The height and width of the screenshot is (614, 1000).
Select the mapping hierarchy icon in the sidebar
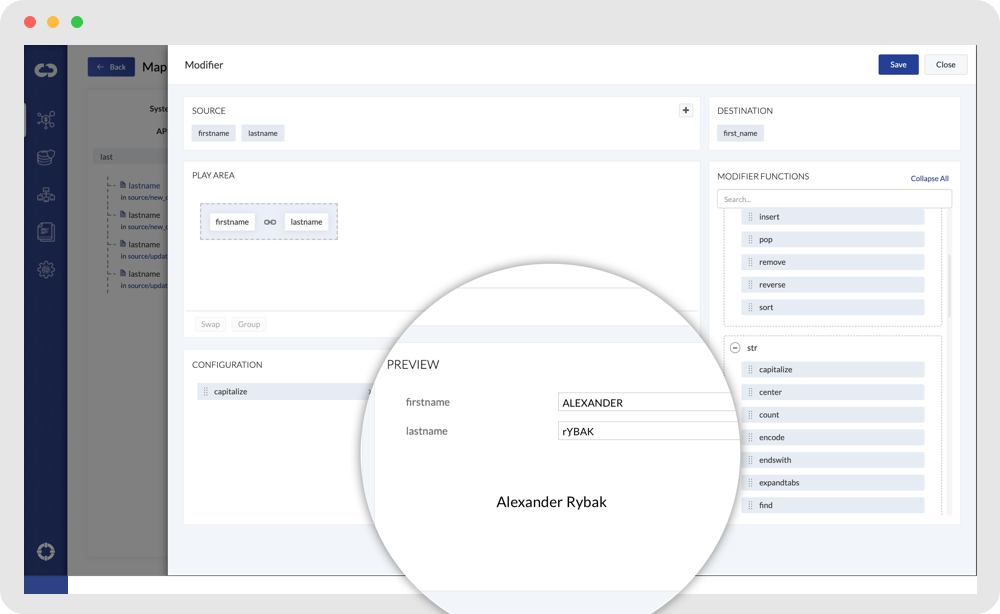point(45,194)
